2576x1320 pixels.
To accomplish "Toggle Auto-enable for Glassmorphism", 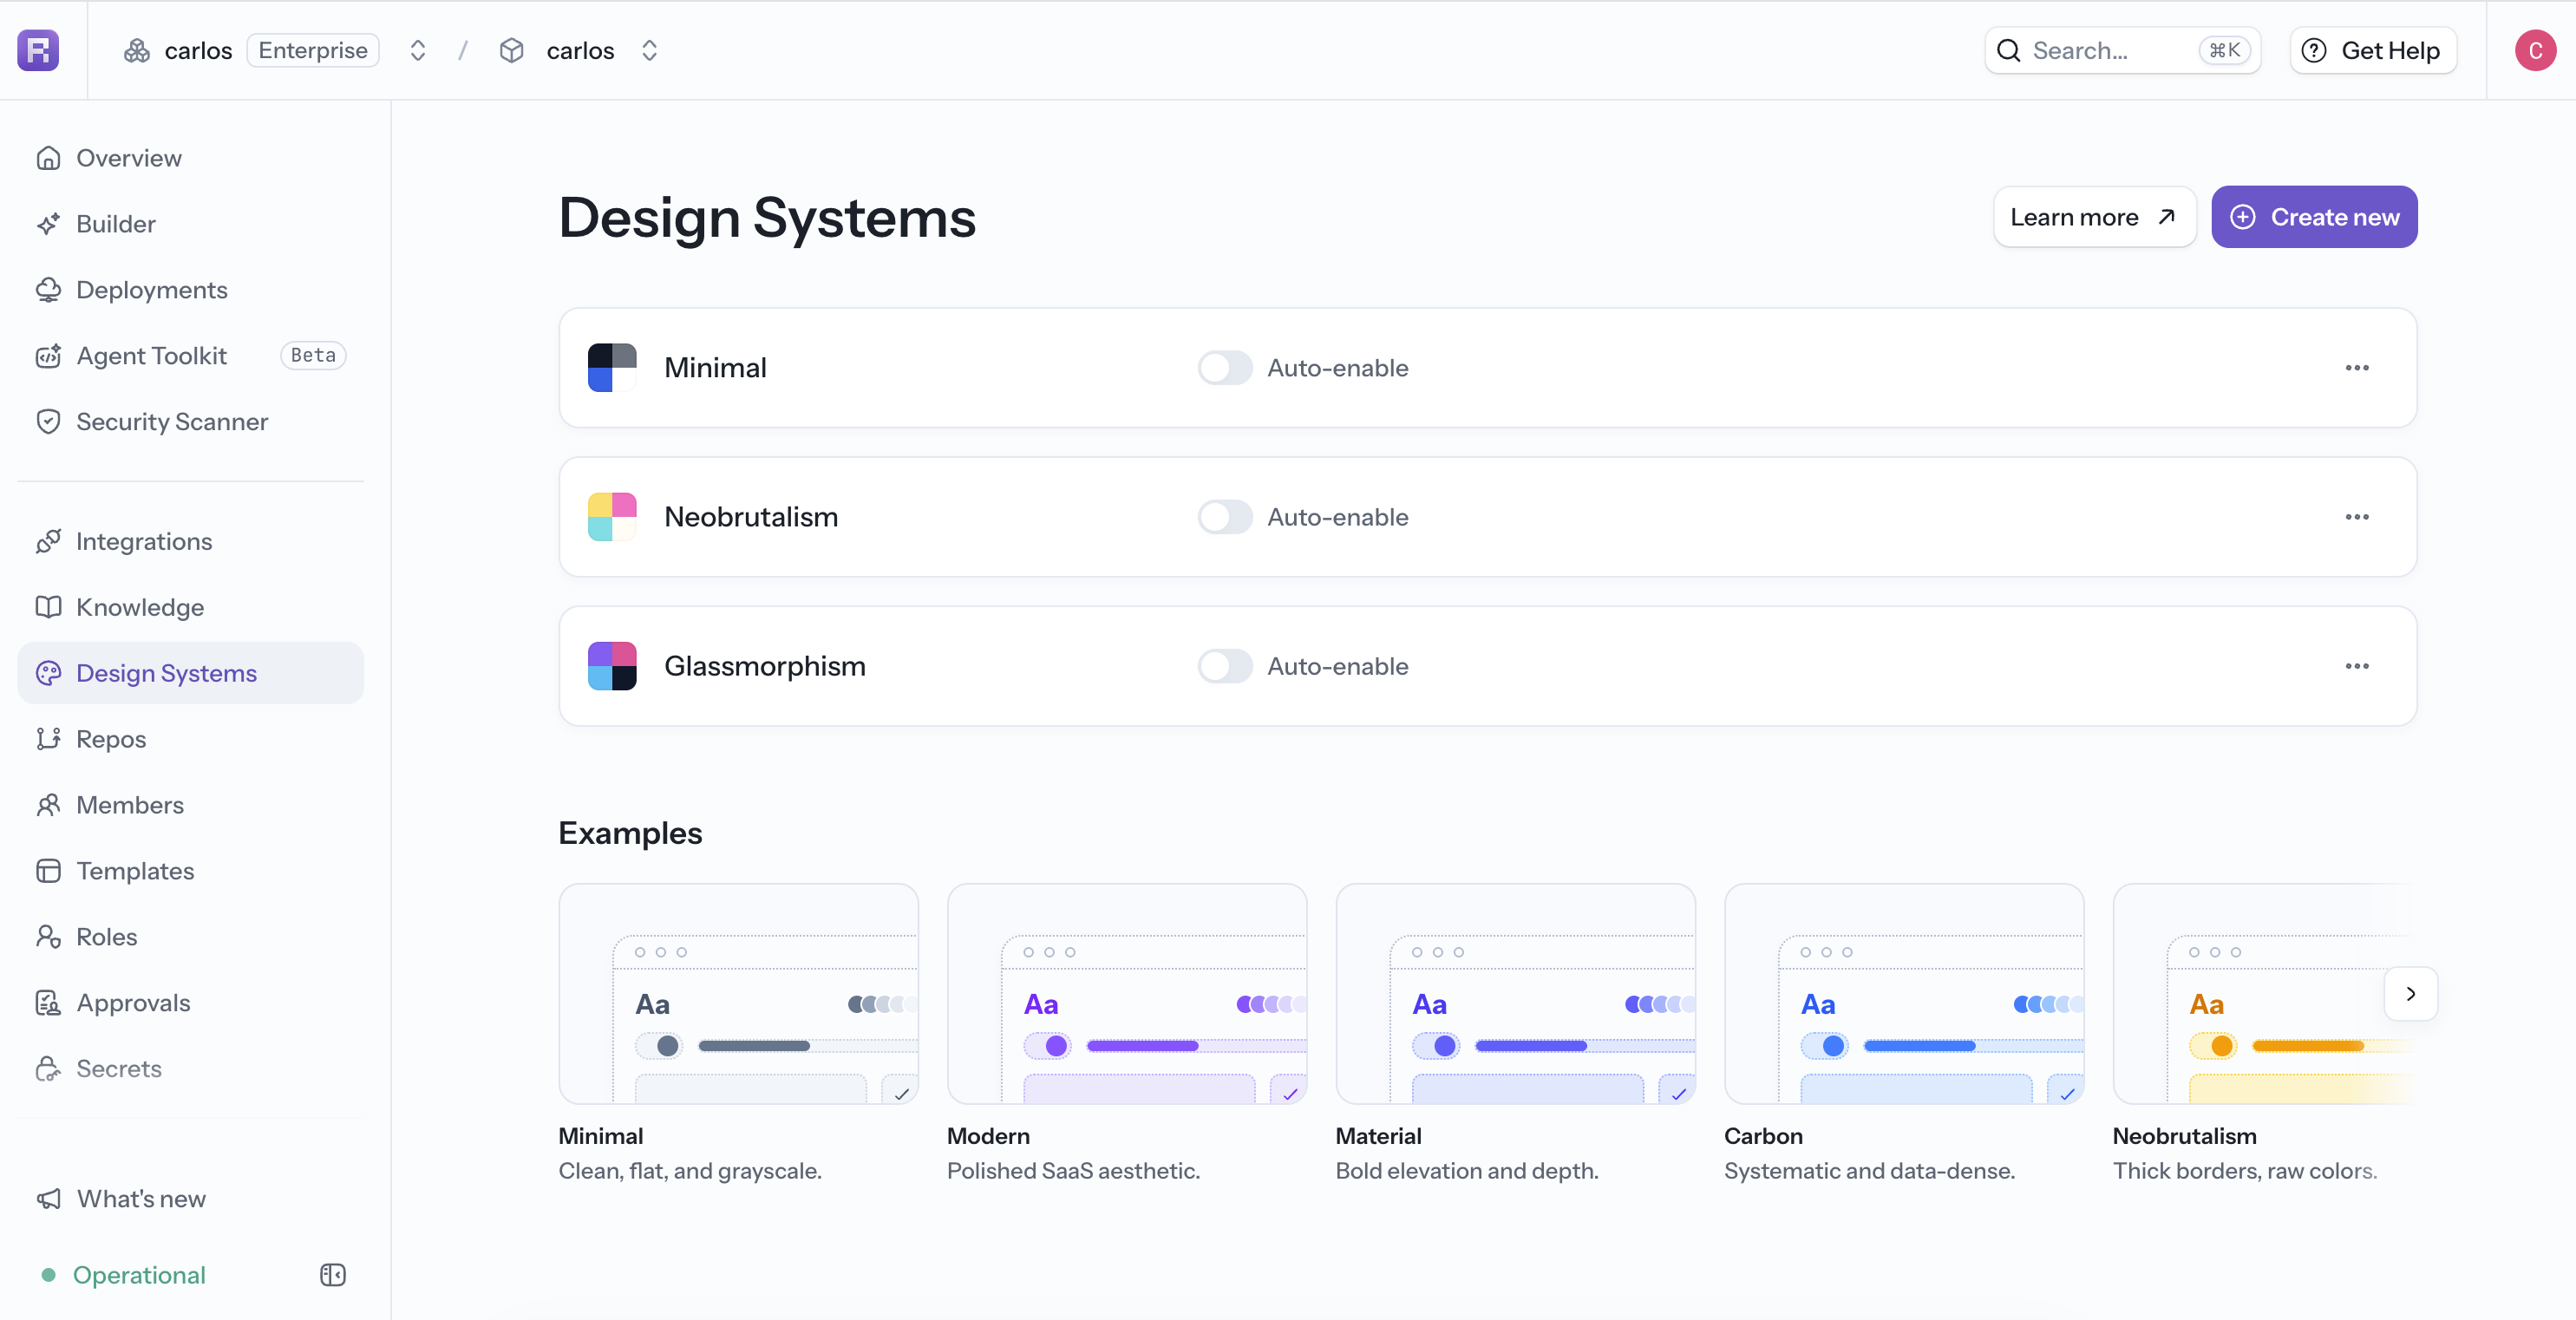I will (1225, 666).
